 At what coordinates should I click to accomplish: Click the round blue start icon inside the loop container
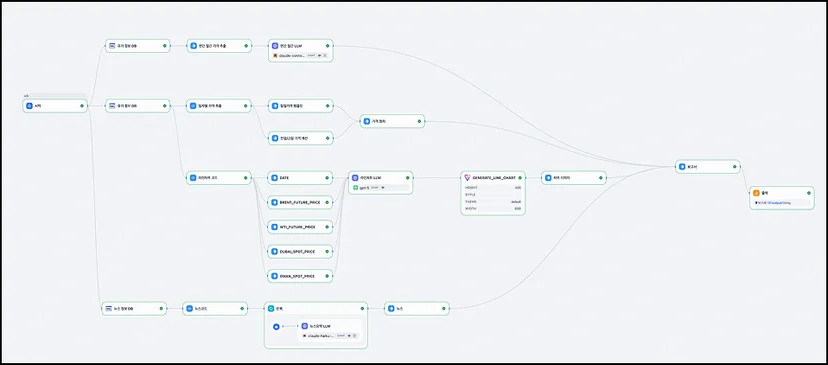(276, 327)
